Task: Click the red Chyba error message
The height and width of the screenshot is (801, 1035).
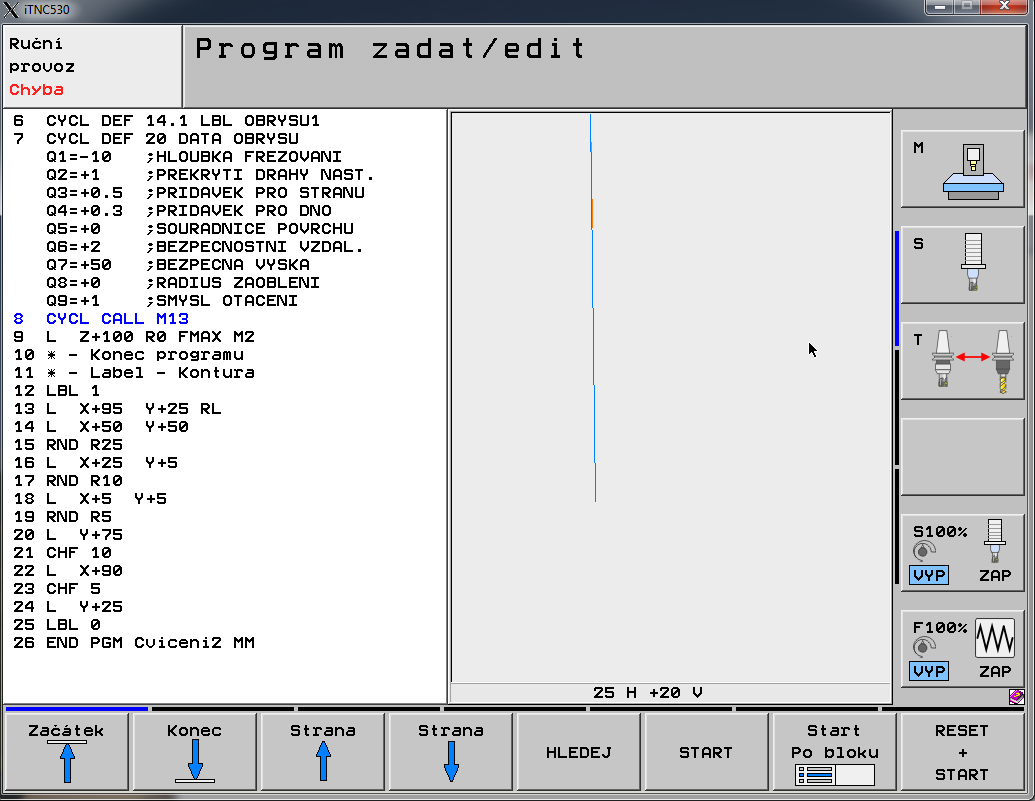Action: coord(37,90)
